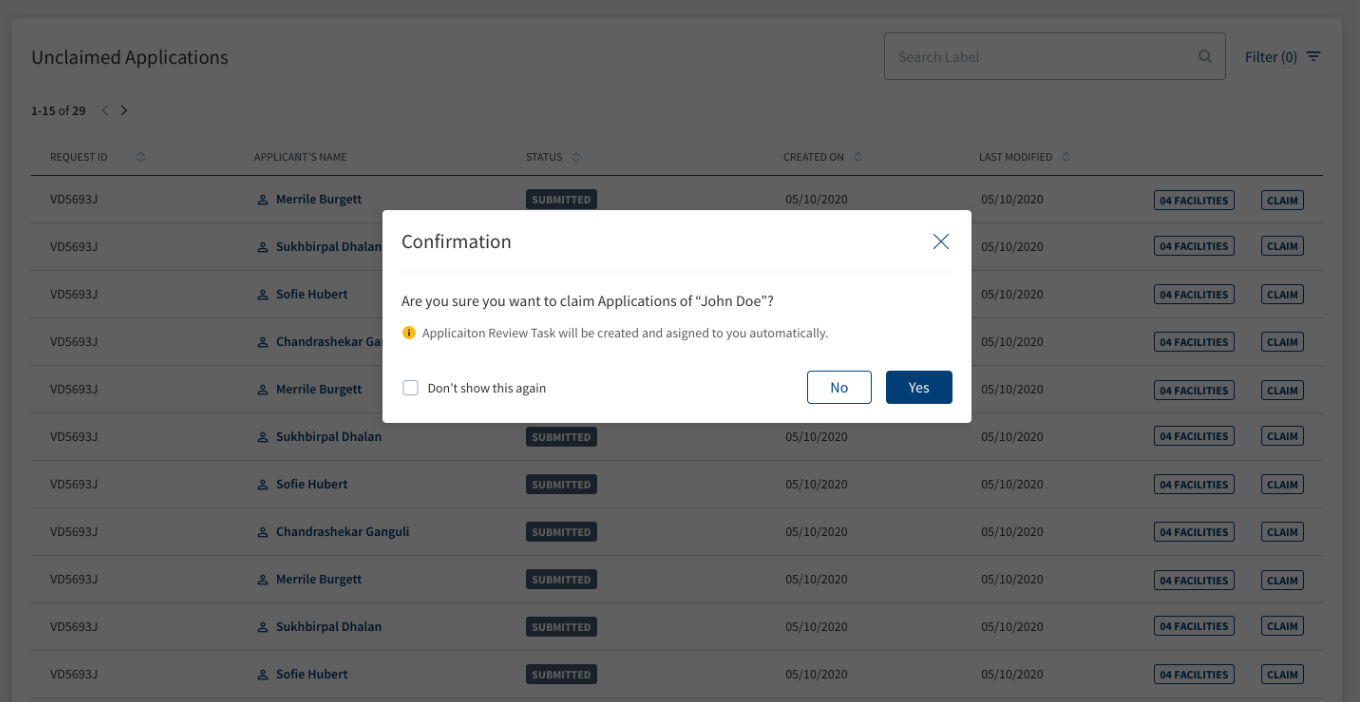1360x702 pixels.
Task: Click Claim button in first table row
Action: 1282,200
